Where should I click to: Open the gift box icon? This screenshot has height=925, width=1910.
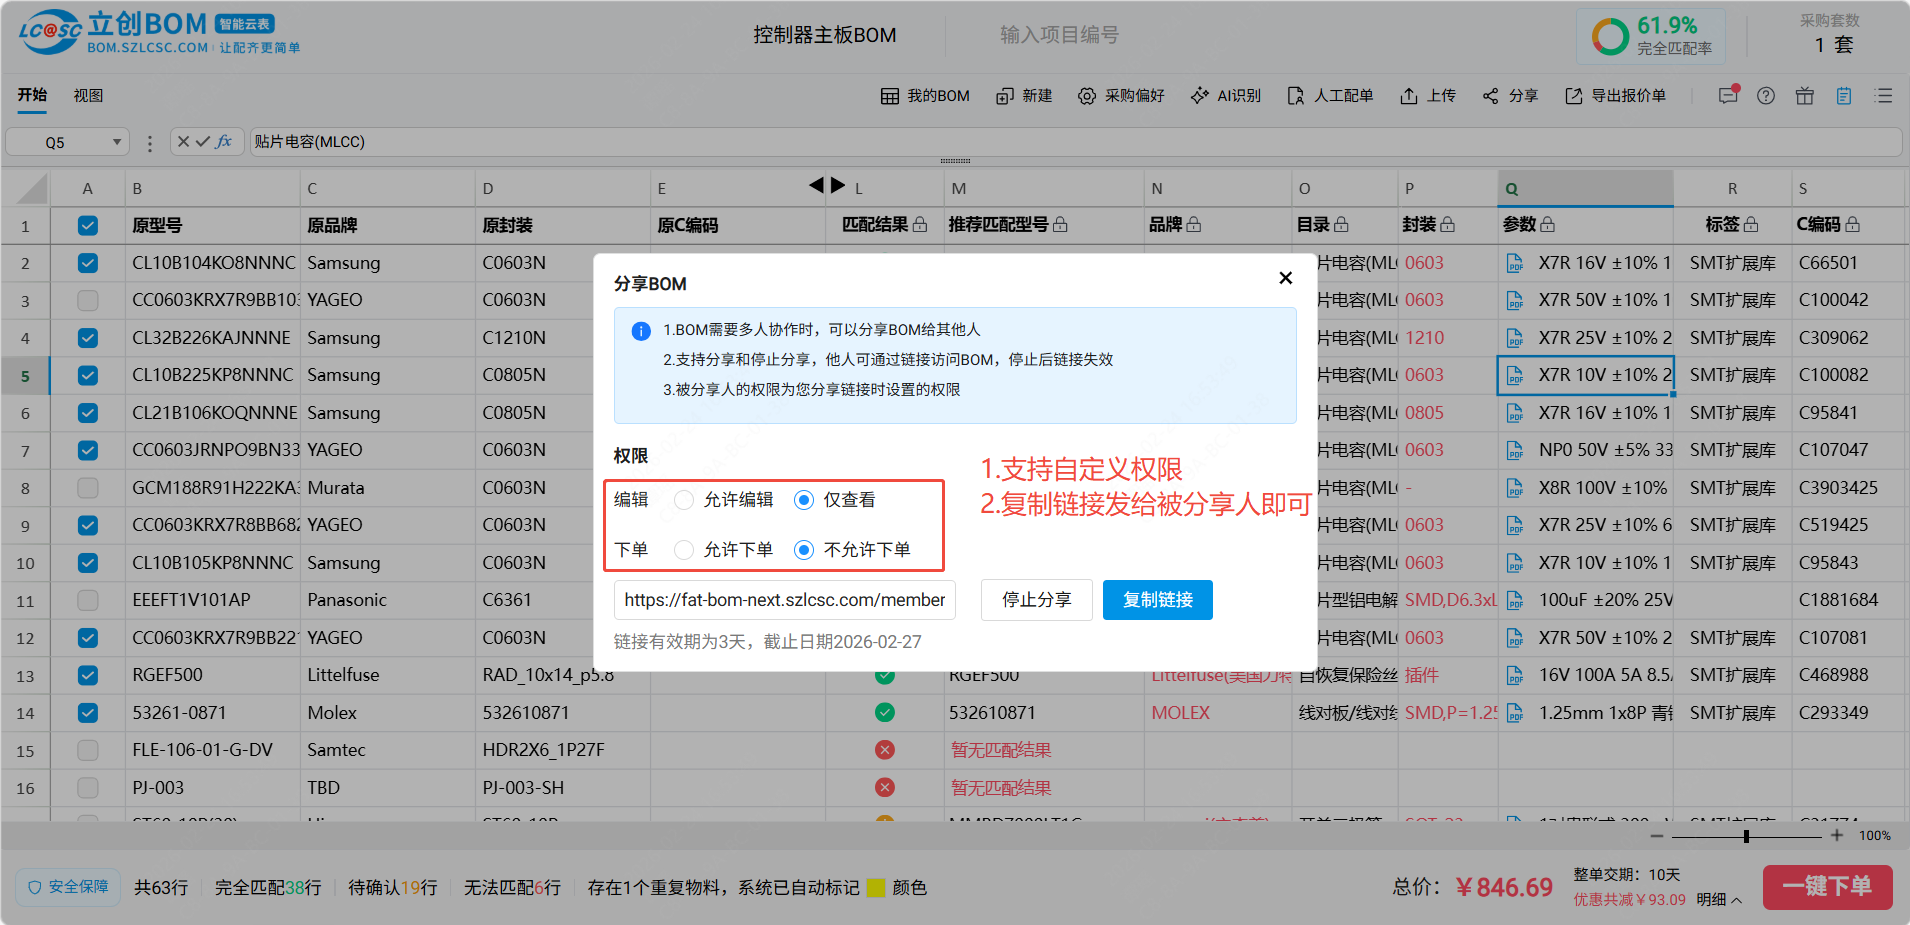pos(1804,96)
